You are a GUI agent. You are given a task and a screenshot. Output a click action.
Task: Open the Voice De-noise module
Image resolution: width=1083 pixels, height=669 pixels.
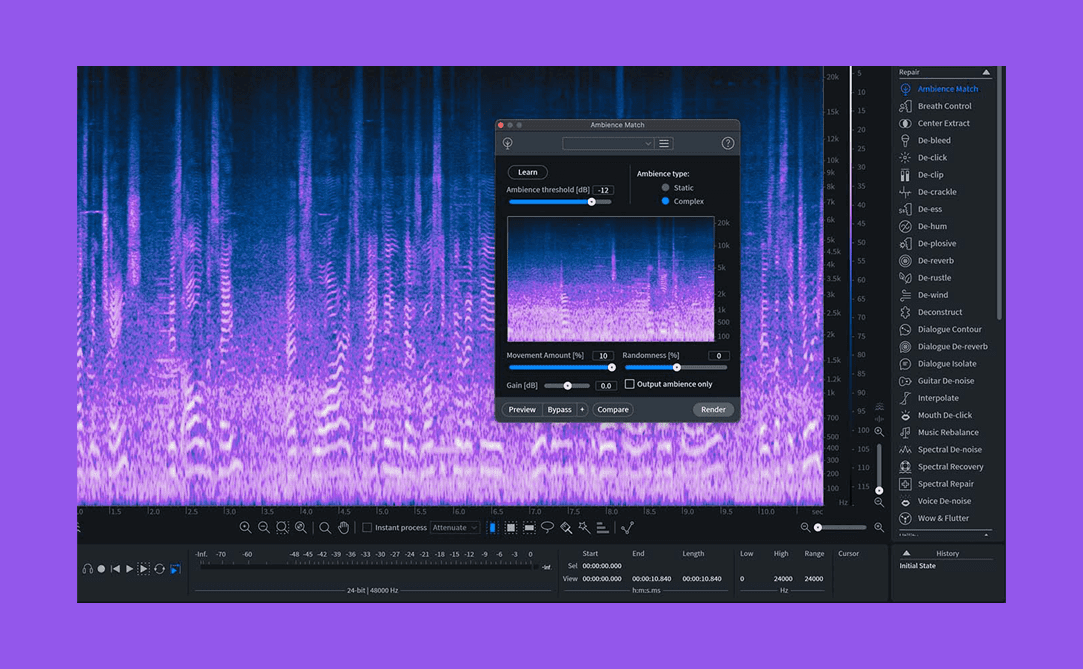coord(945,501)
